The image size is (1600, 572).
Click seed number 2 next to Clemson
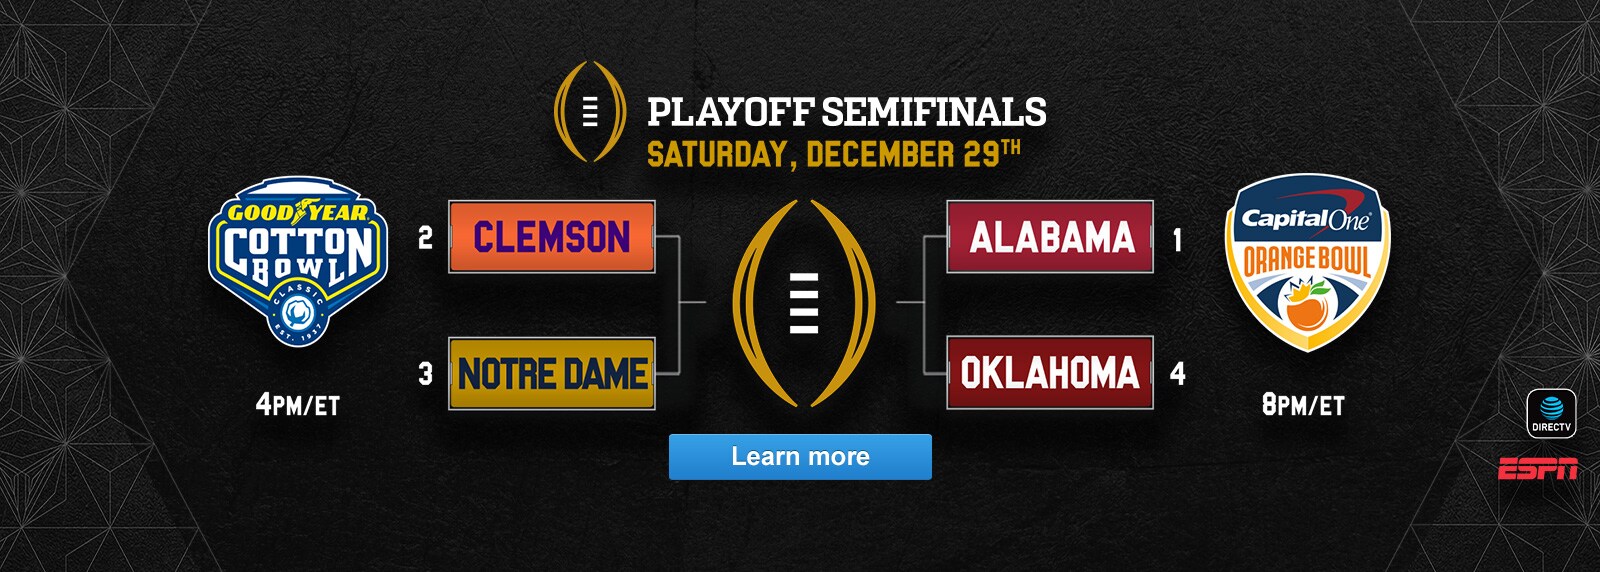point(425,238)
